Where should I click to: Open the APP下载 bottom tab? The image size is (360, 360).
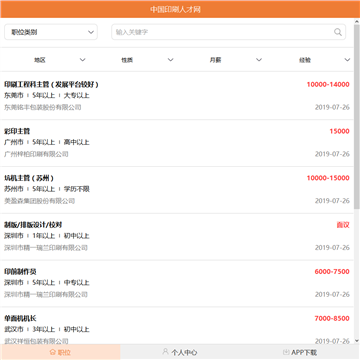pos(300,352)
